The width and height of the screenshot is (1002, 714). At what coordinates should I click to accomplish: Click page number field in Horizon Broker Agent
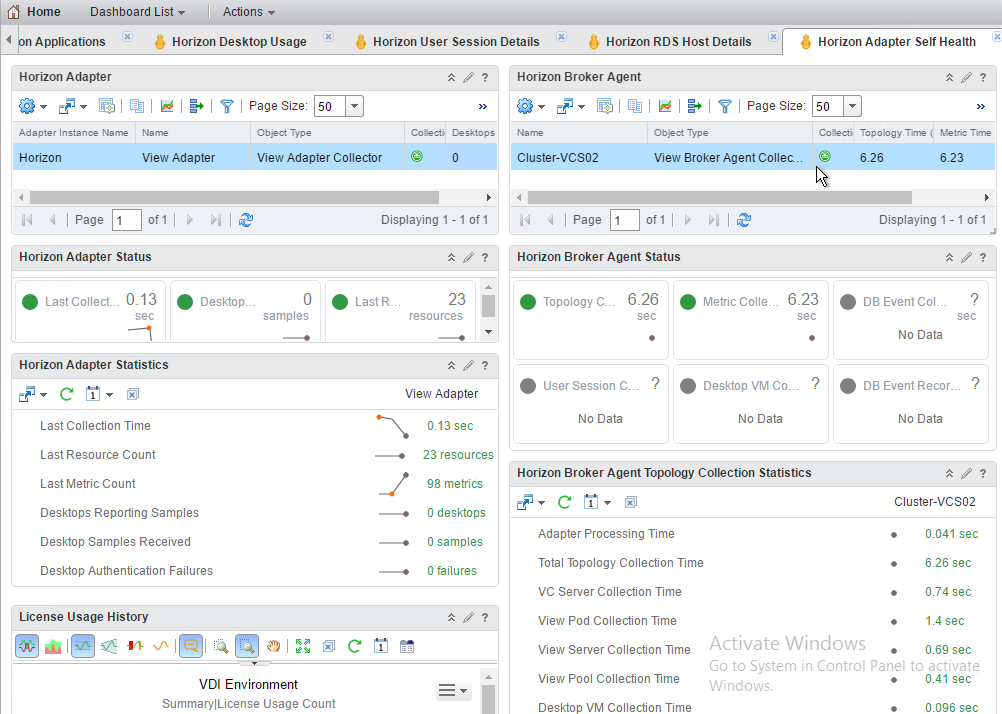coord(624,221)
